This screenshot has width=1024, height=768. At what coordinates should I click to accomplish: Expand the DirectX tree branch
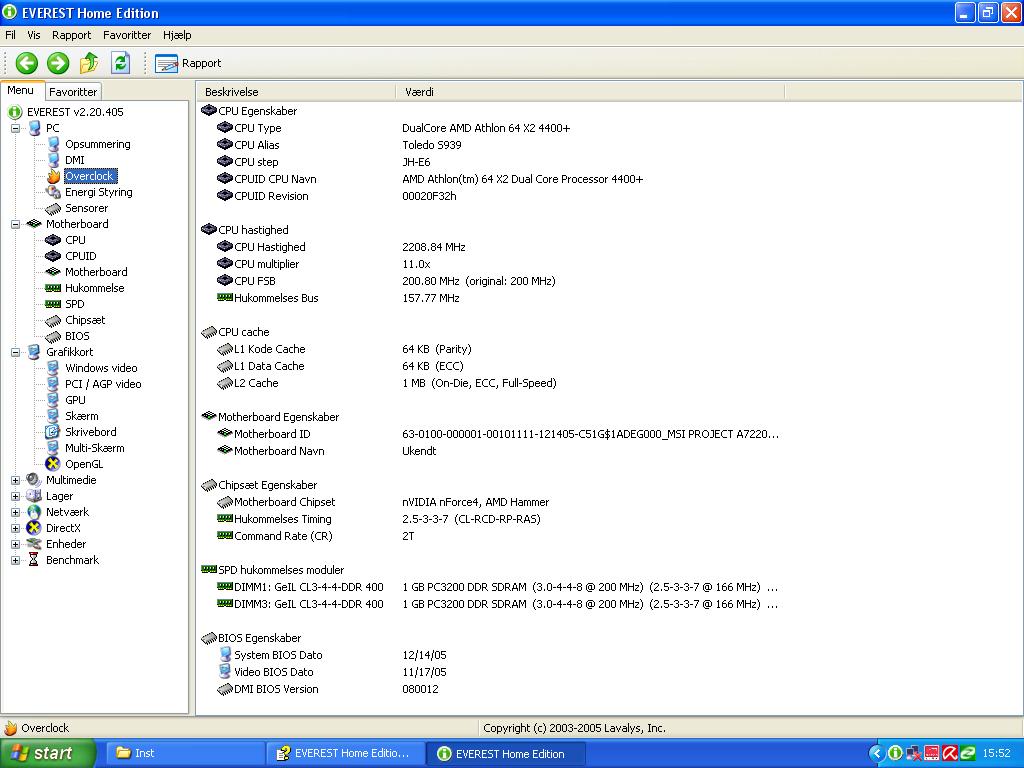click(15, 528)
